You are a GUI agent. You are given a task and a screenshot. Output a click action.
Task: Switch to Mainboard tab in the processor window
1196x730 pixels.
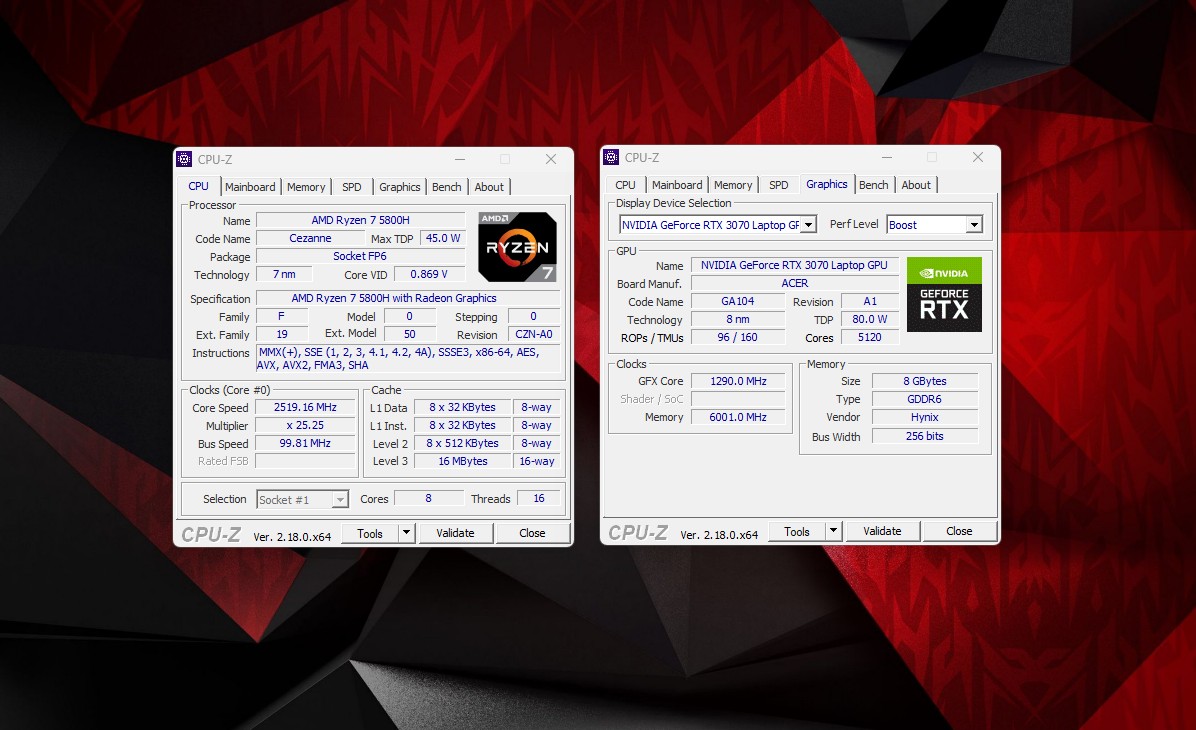(250, 187)
